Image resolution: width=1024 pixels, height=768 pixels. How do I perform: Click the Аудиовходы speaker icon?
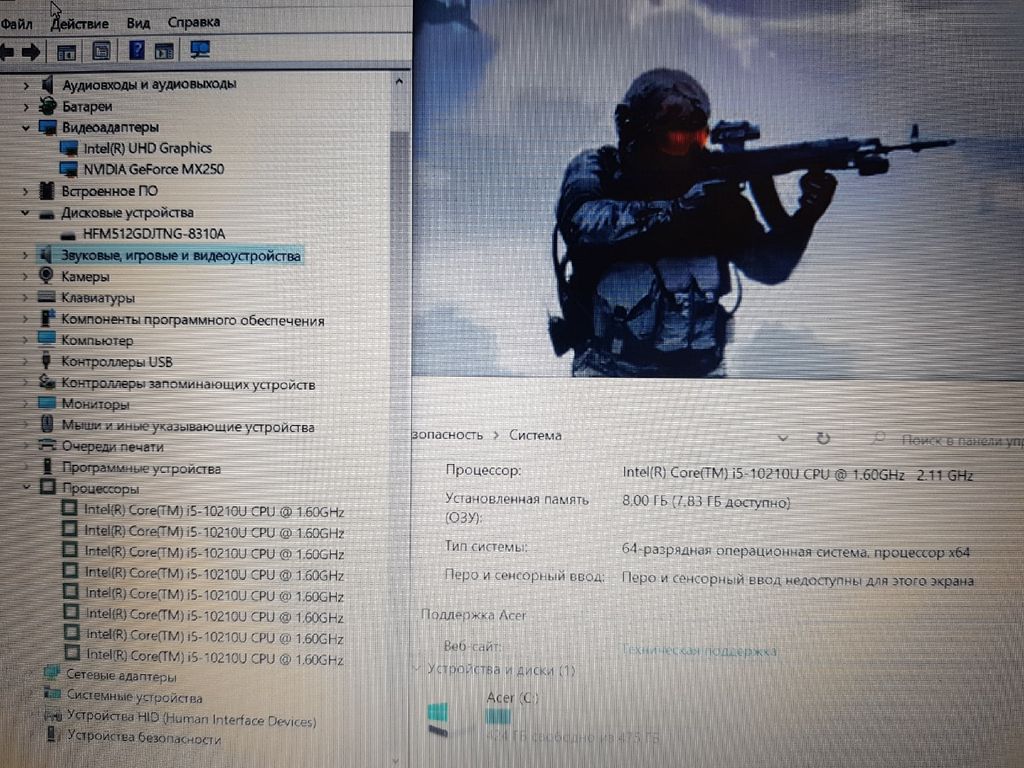[x=46, y=84]
